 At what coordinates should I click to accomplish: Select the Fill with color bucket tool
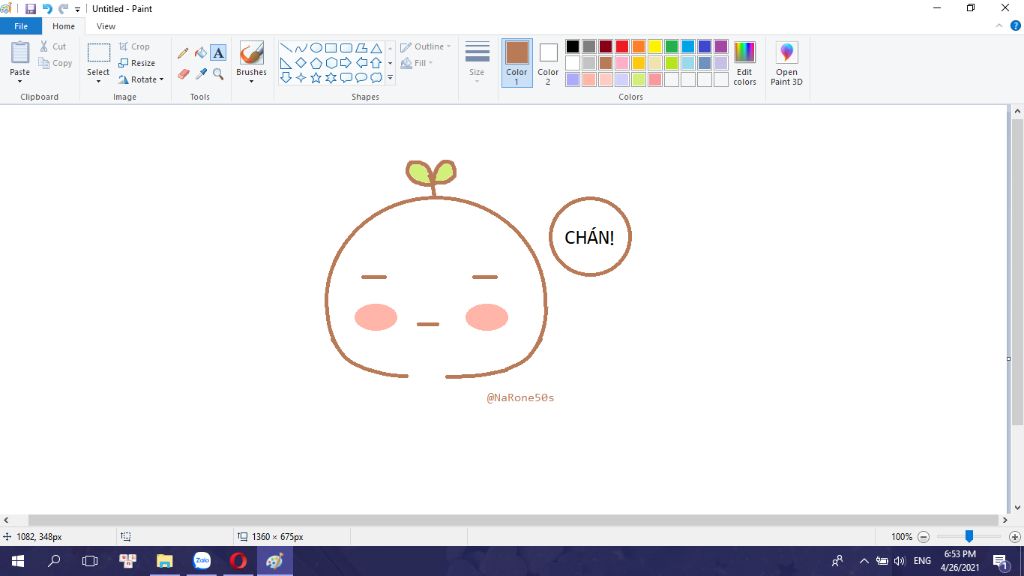(x=200, y=53)
